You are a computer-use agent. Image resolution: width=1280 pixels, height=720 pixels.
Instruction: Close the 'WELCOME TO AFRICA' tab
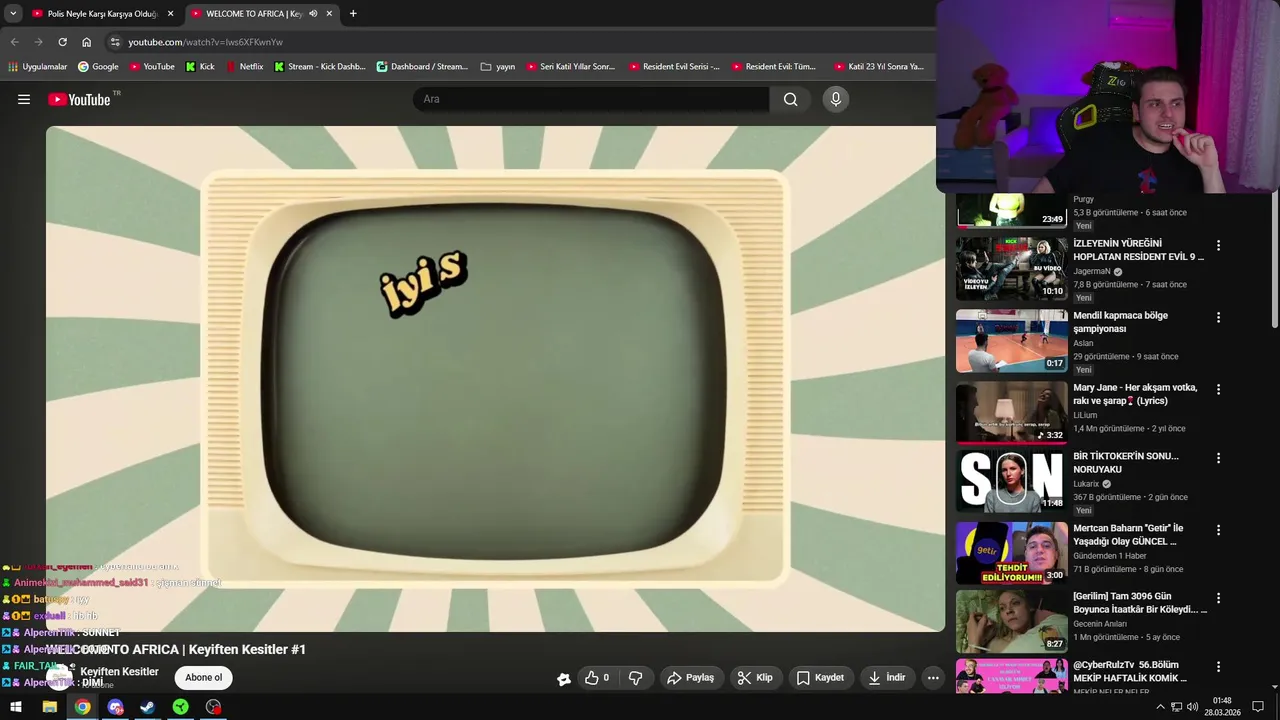pos(329,14)
